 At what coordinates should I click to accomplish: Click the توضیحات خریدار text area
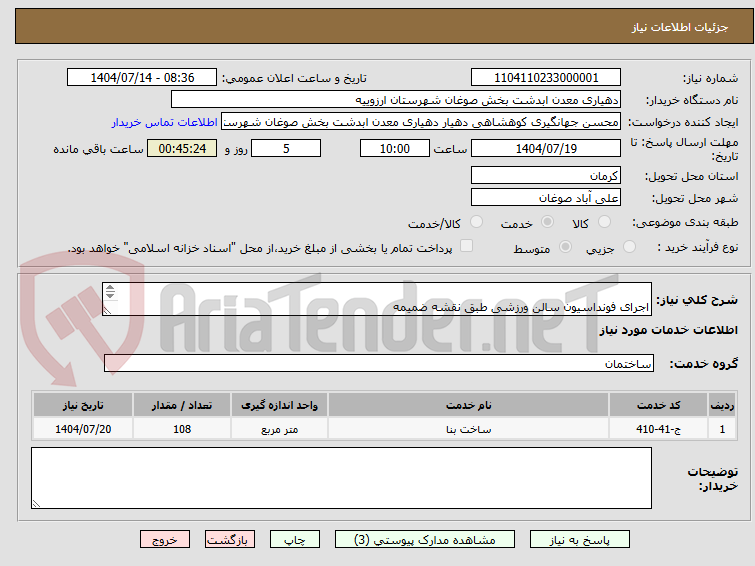click(x=341, y=478)
